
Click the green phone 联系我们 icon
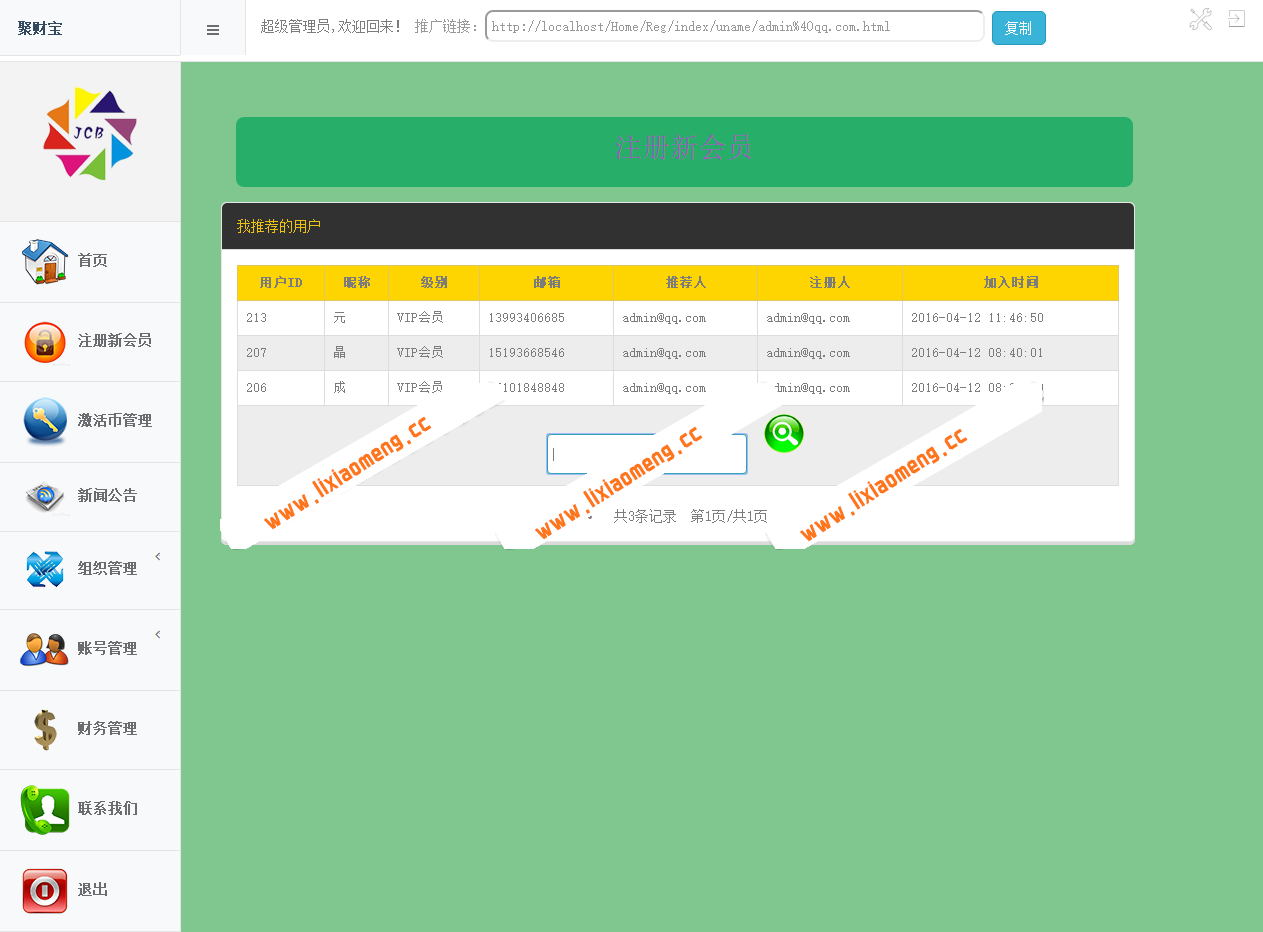(x=45, y=809)
